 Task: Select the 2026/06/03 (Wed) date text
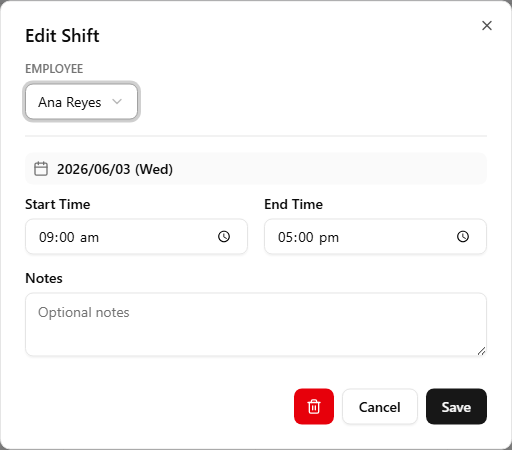(x=115, y=169)
